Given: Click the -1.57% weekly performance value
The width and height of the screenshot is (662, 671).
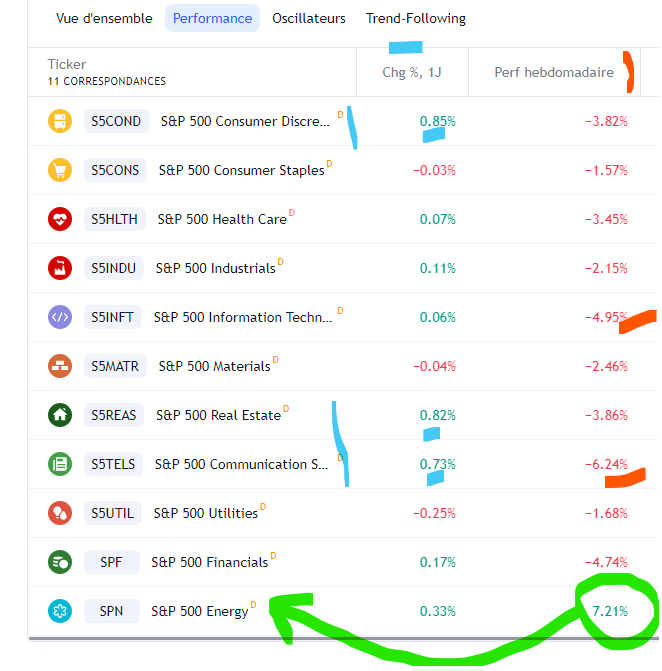Looking at the screenshot, I should pyautogui.click(x=606, y=170).
